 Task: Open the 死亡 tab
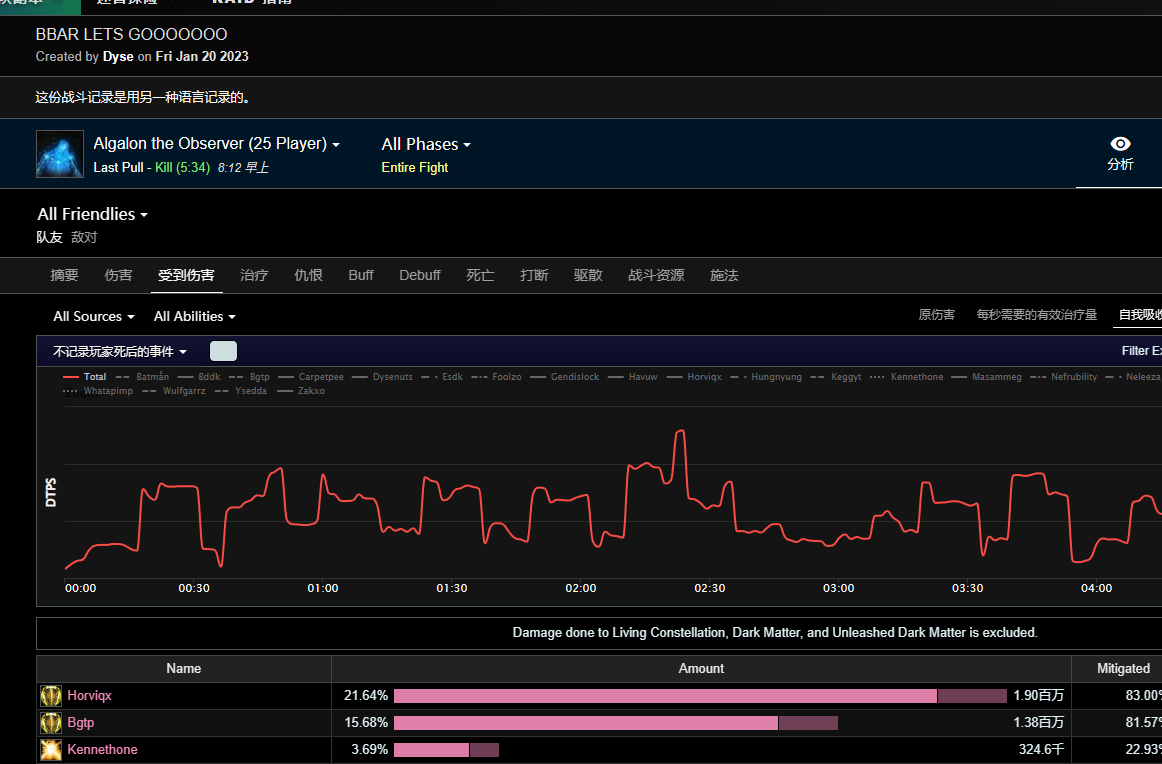point(480,275)
